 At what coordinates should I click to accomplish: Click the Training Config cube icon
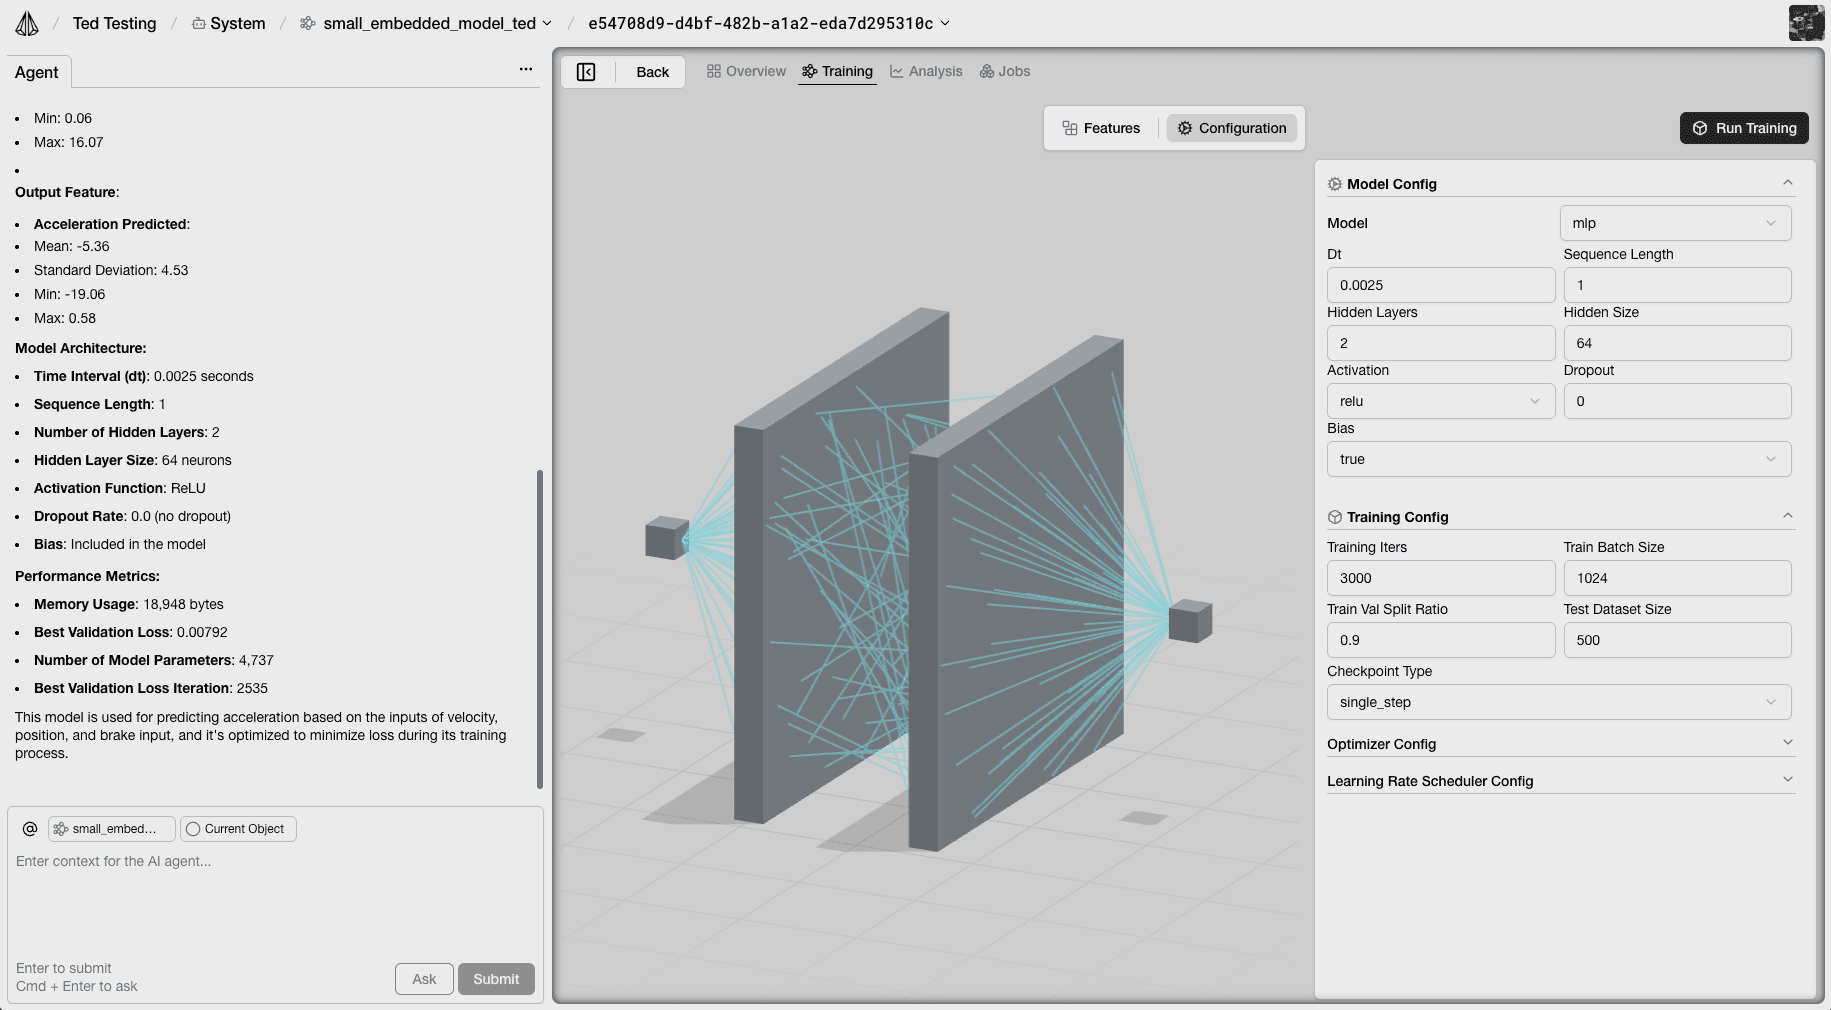point(1336,516)
